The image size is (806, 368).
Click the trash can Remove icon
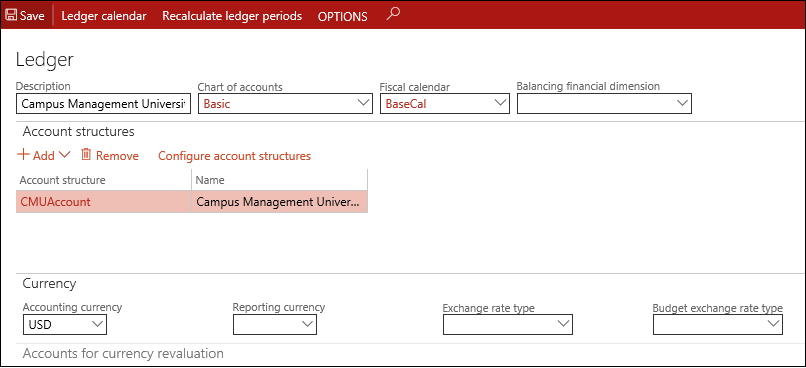pos(86,155)
